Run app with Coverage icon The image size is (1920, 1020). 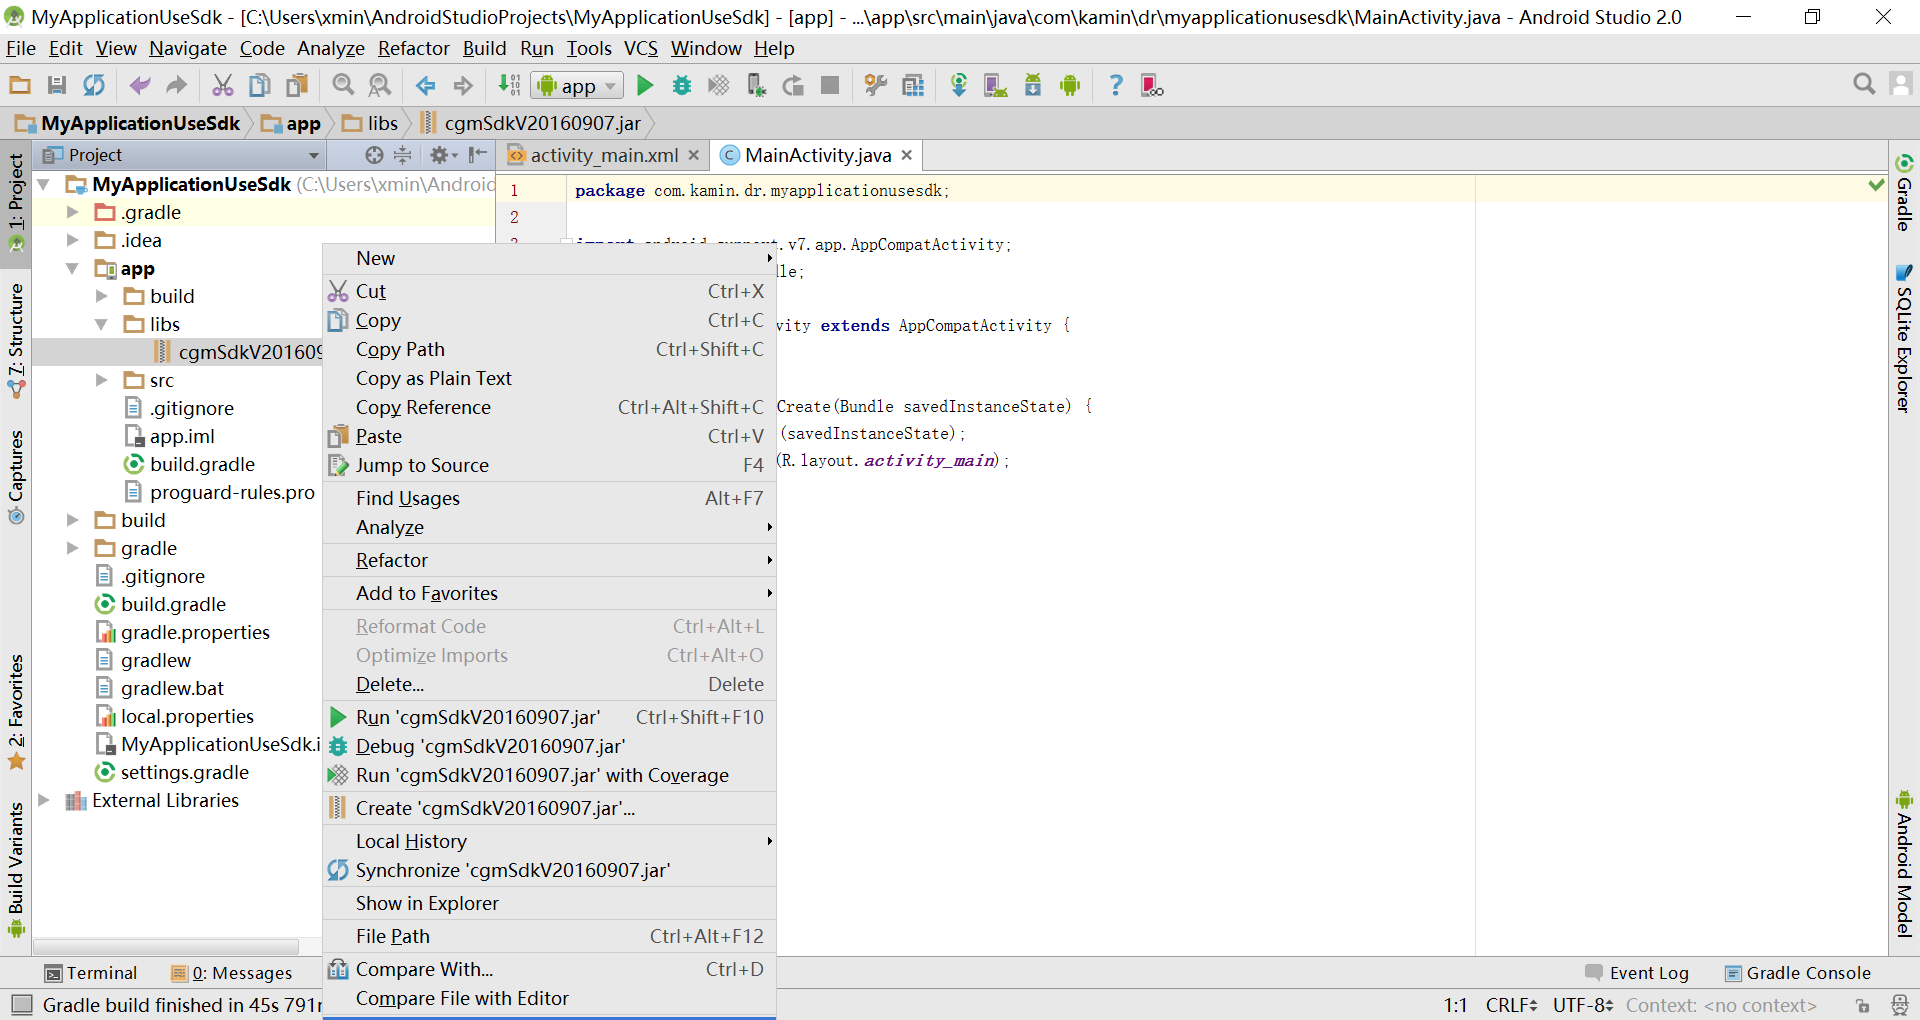719,86
